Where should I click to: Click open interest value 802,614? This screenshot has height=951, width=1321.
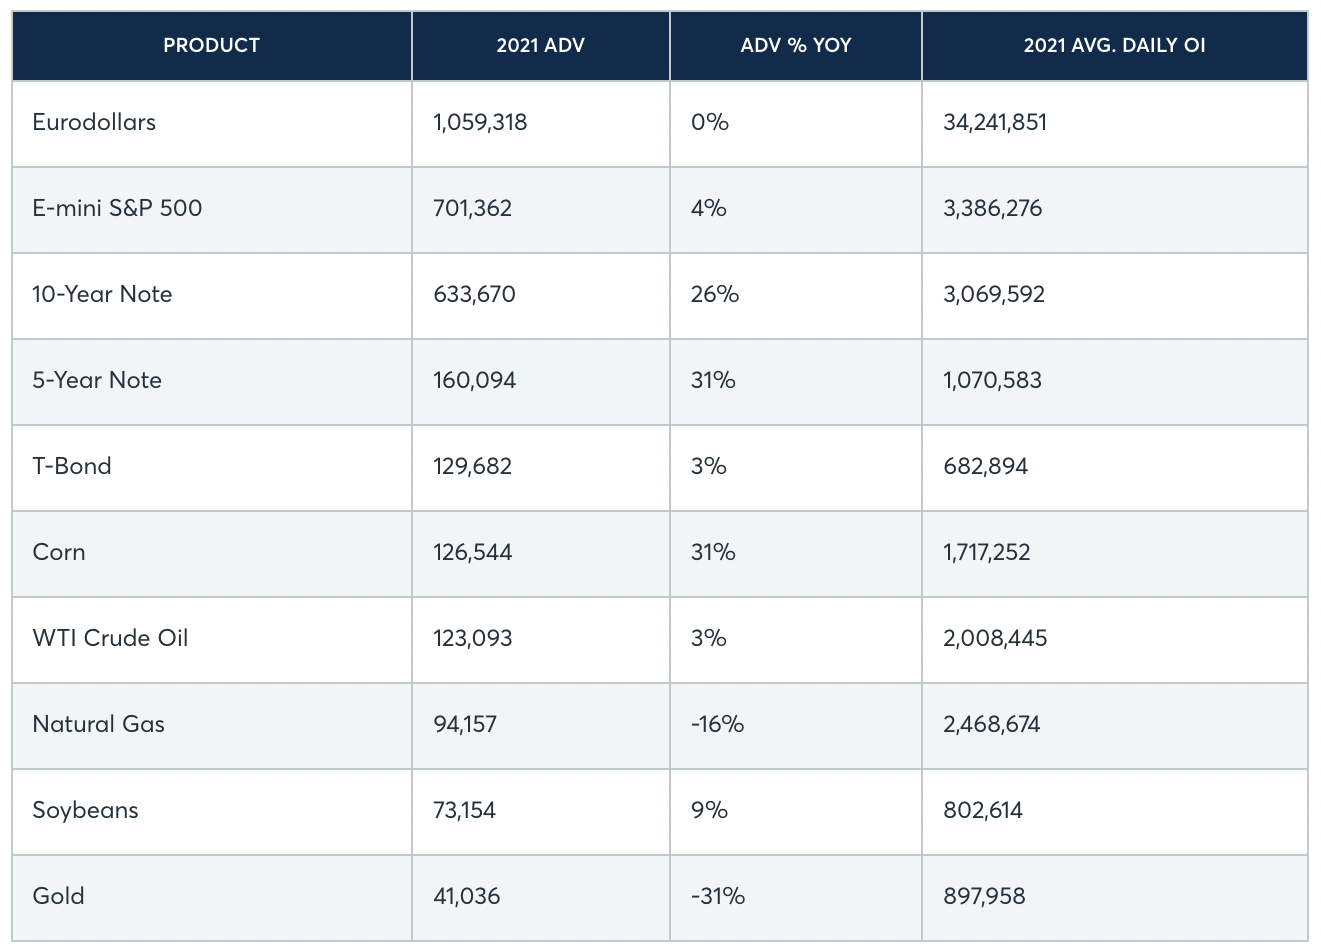(983, 811)
